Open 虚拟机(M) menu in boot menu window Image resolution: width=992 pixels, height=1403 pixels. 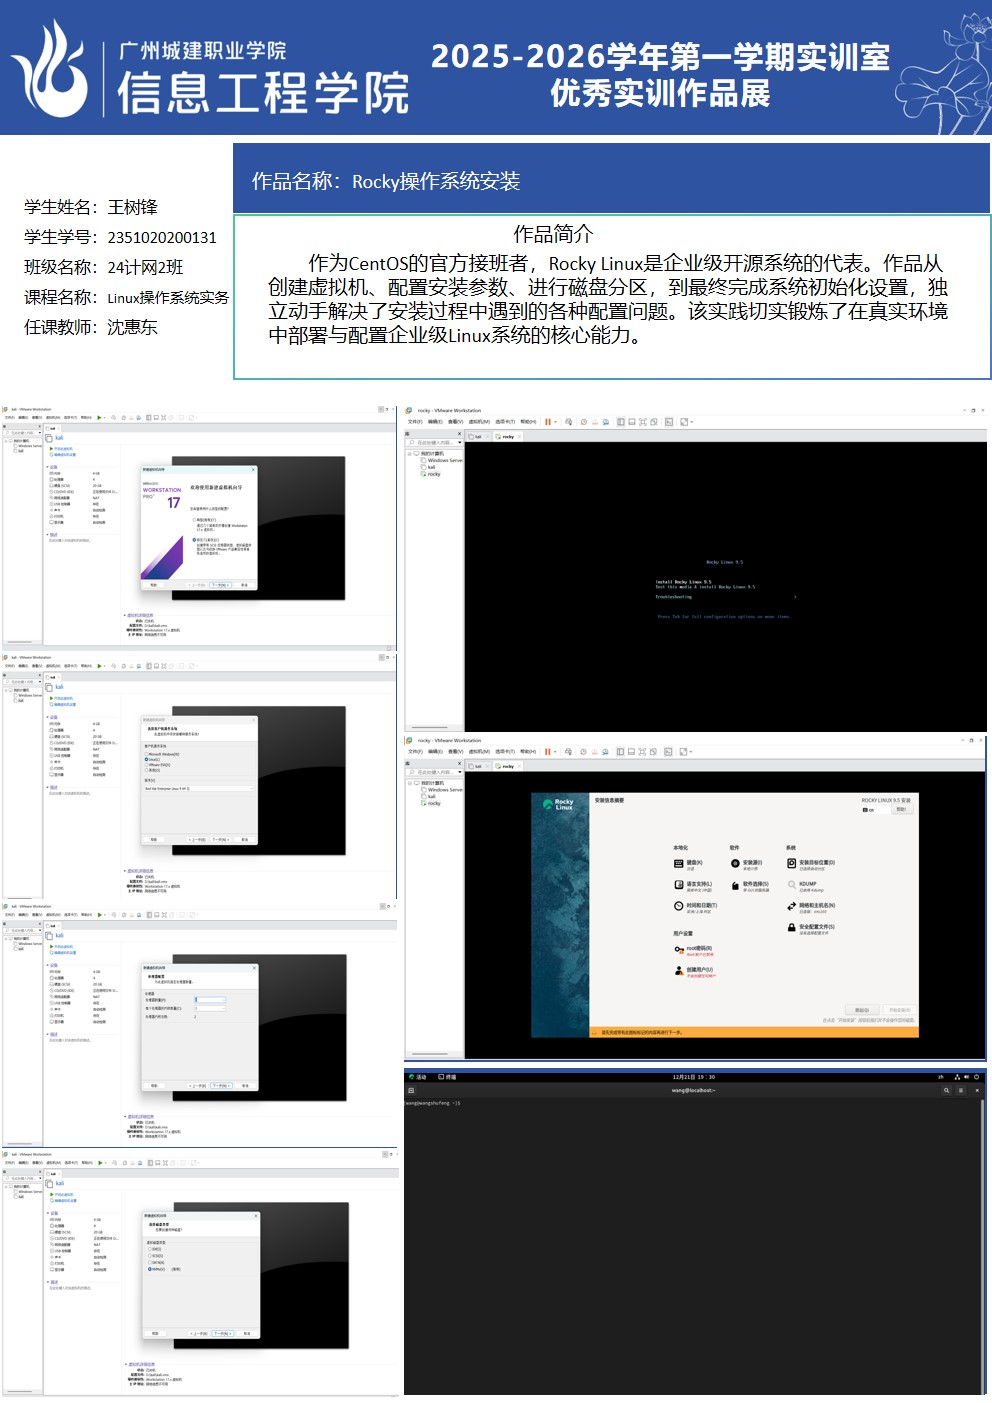click(478, 422)
